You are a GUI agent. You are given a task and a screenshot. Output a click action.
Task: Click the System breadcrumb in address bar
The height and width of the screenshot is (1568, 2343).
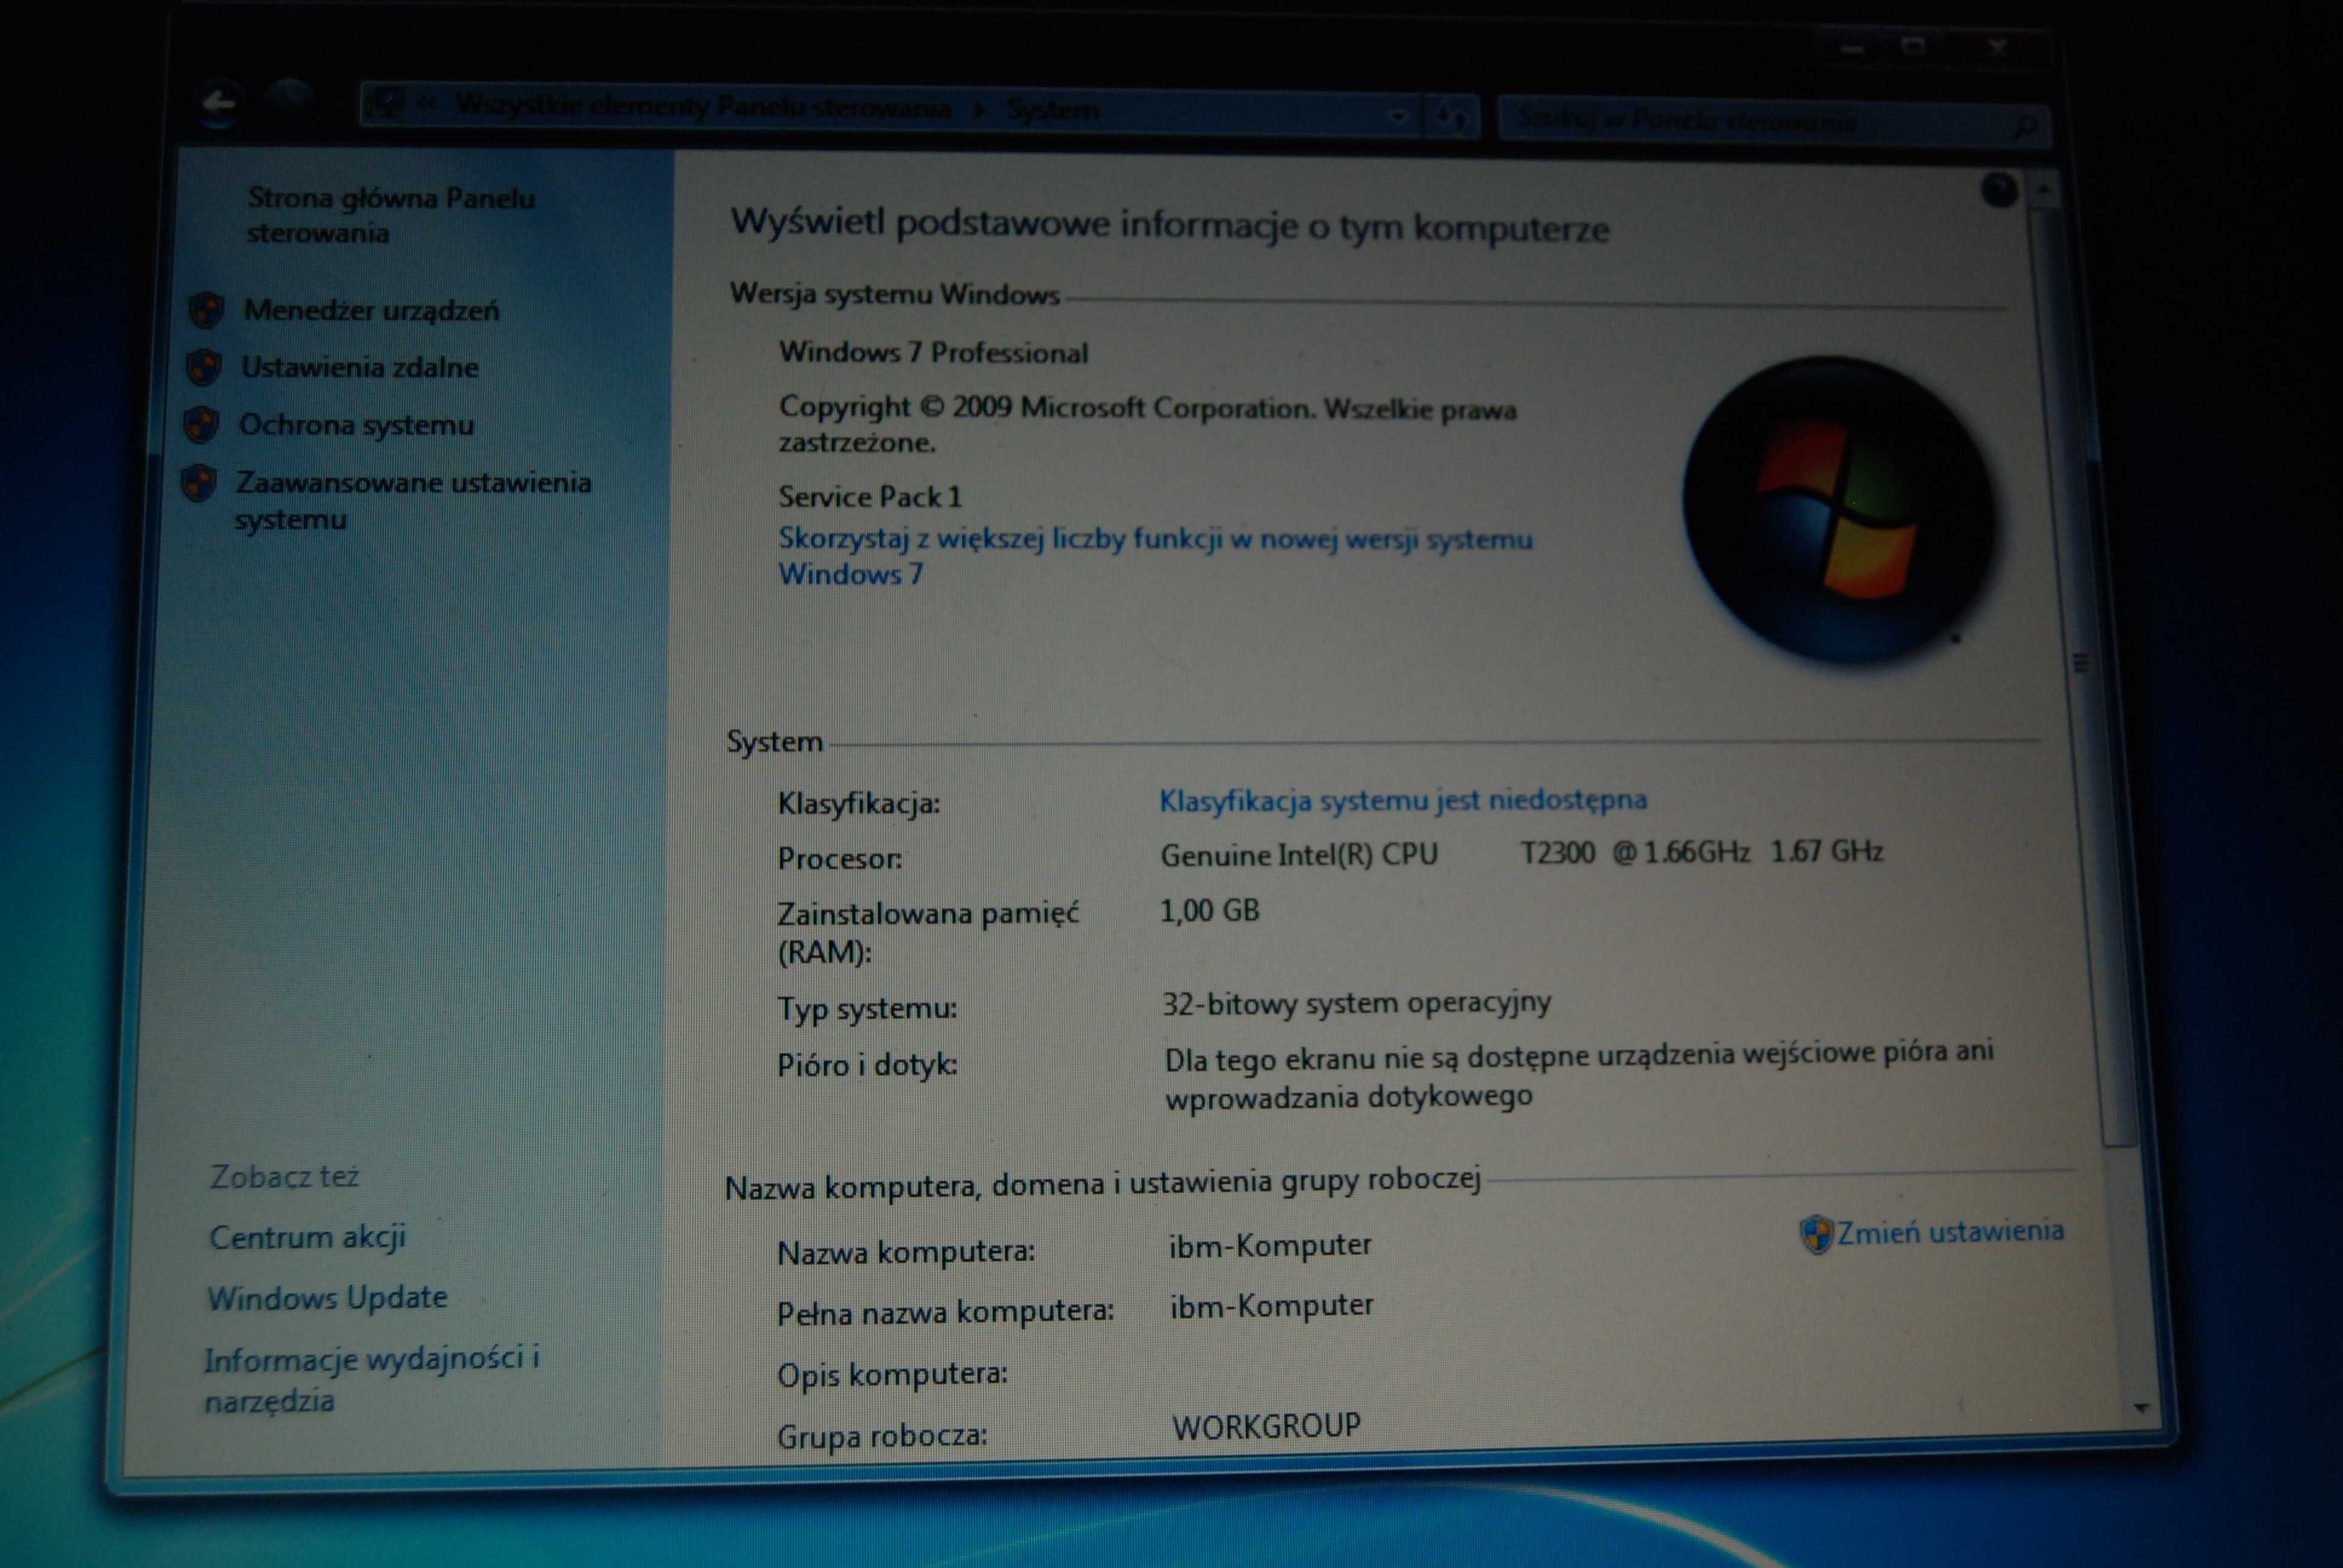(x=1052, y=110)
